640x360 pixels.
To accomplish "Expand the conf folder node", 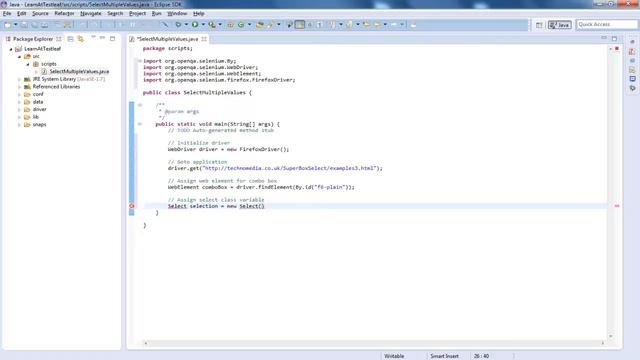I will pyautogui.click(x=19, y=94).
